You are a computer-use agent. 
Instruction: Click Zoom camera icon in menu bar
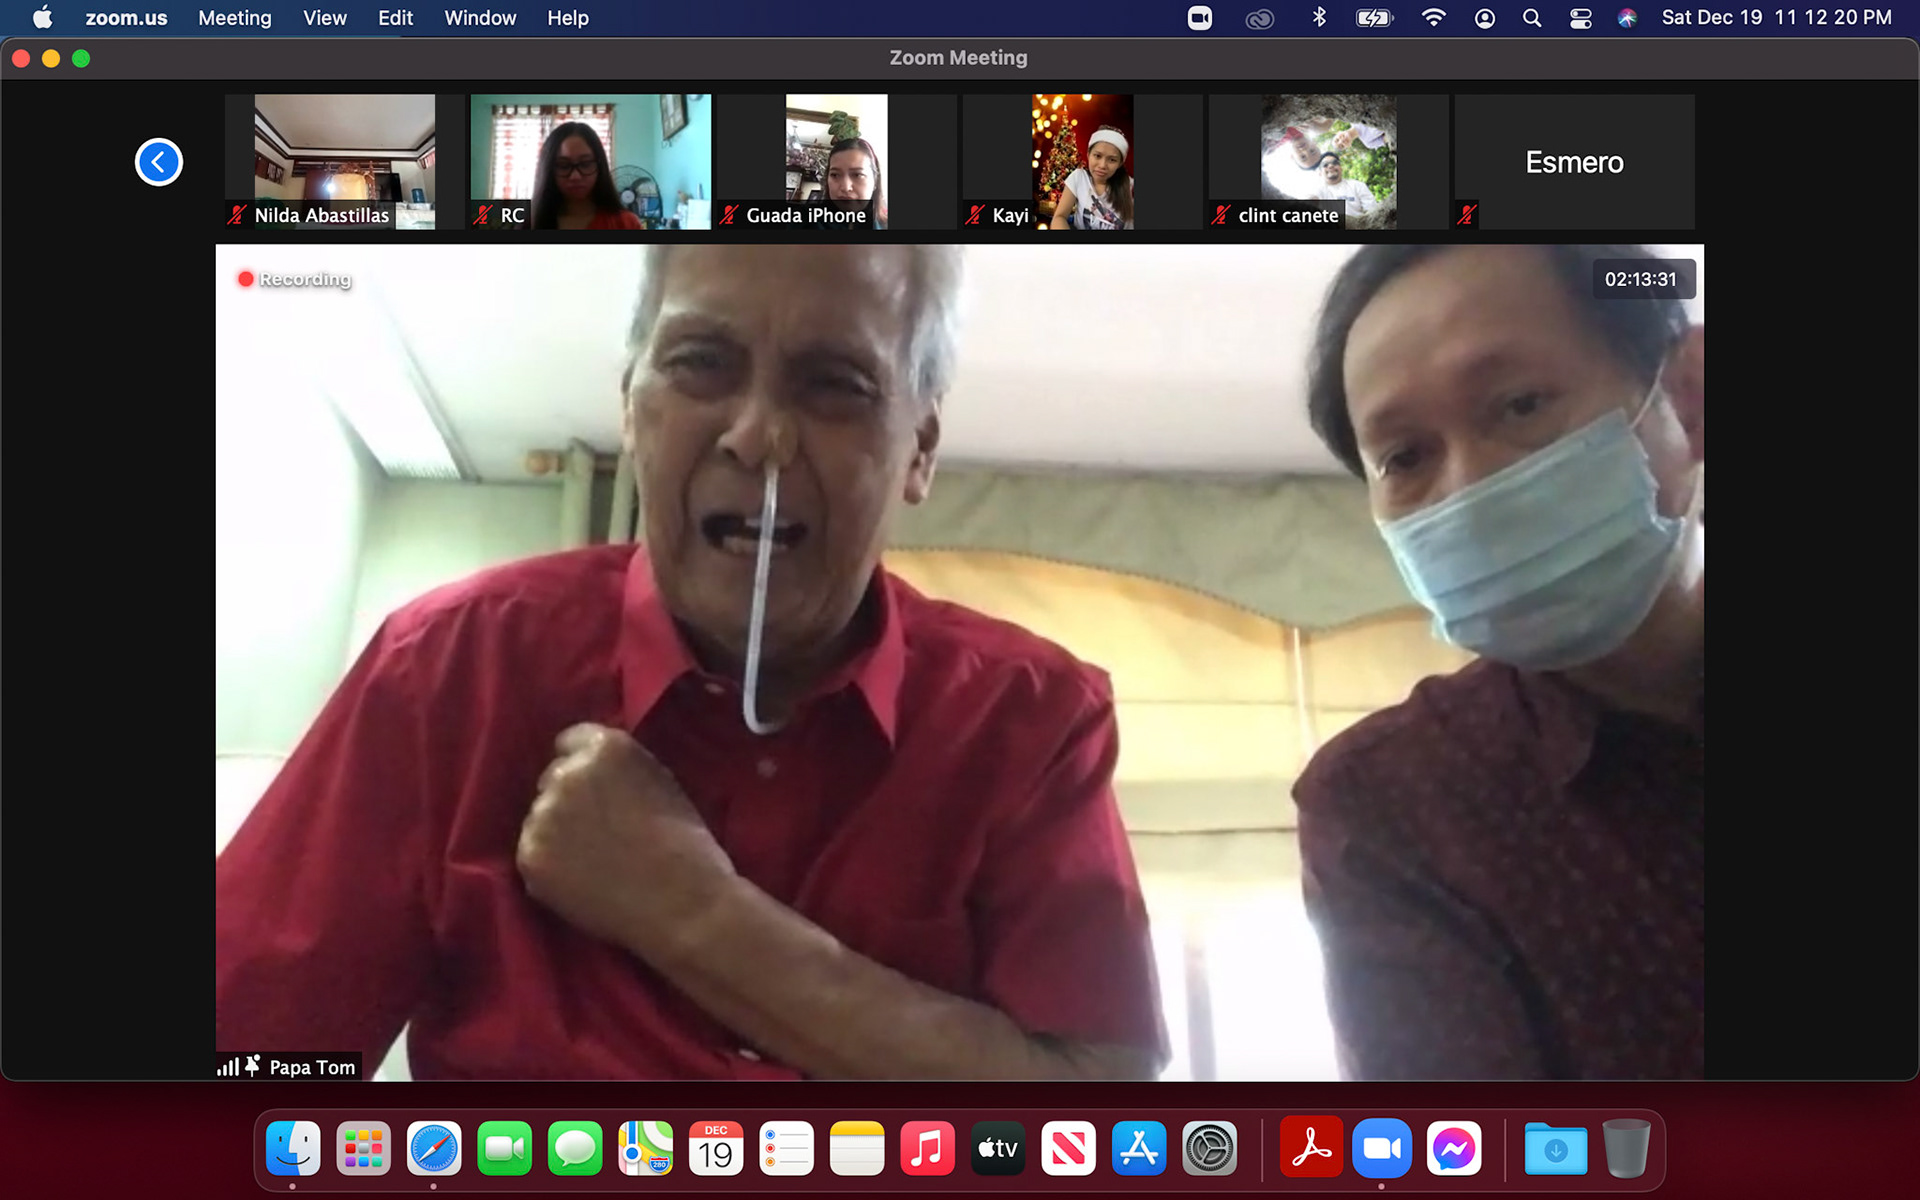pos(1199,18)
